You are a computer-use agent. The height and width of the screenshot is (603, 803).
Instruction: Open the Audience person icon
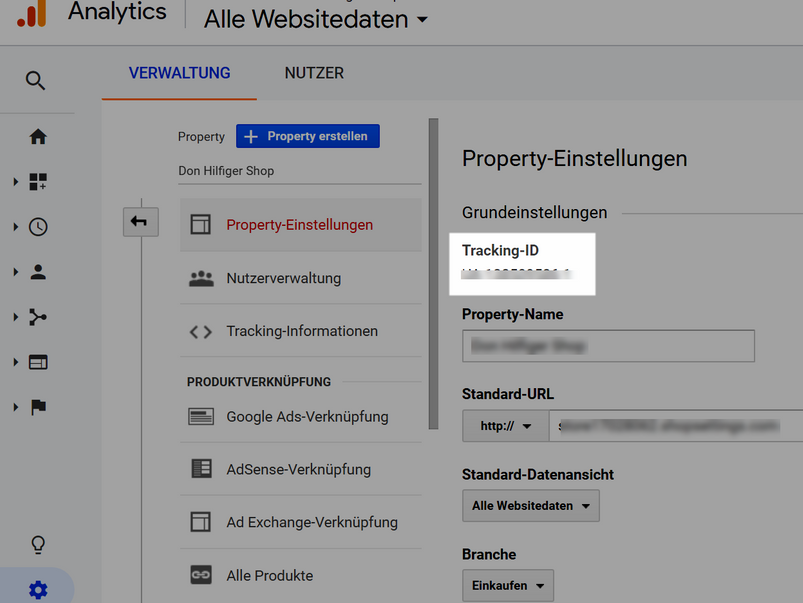tap(38, 272)
